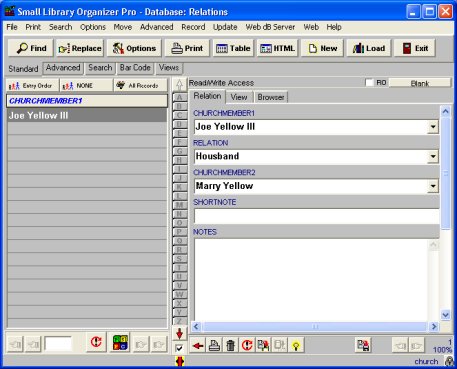Create a New record button
457x369 pixels.
coord(322,48)
